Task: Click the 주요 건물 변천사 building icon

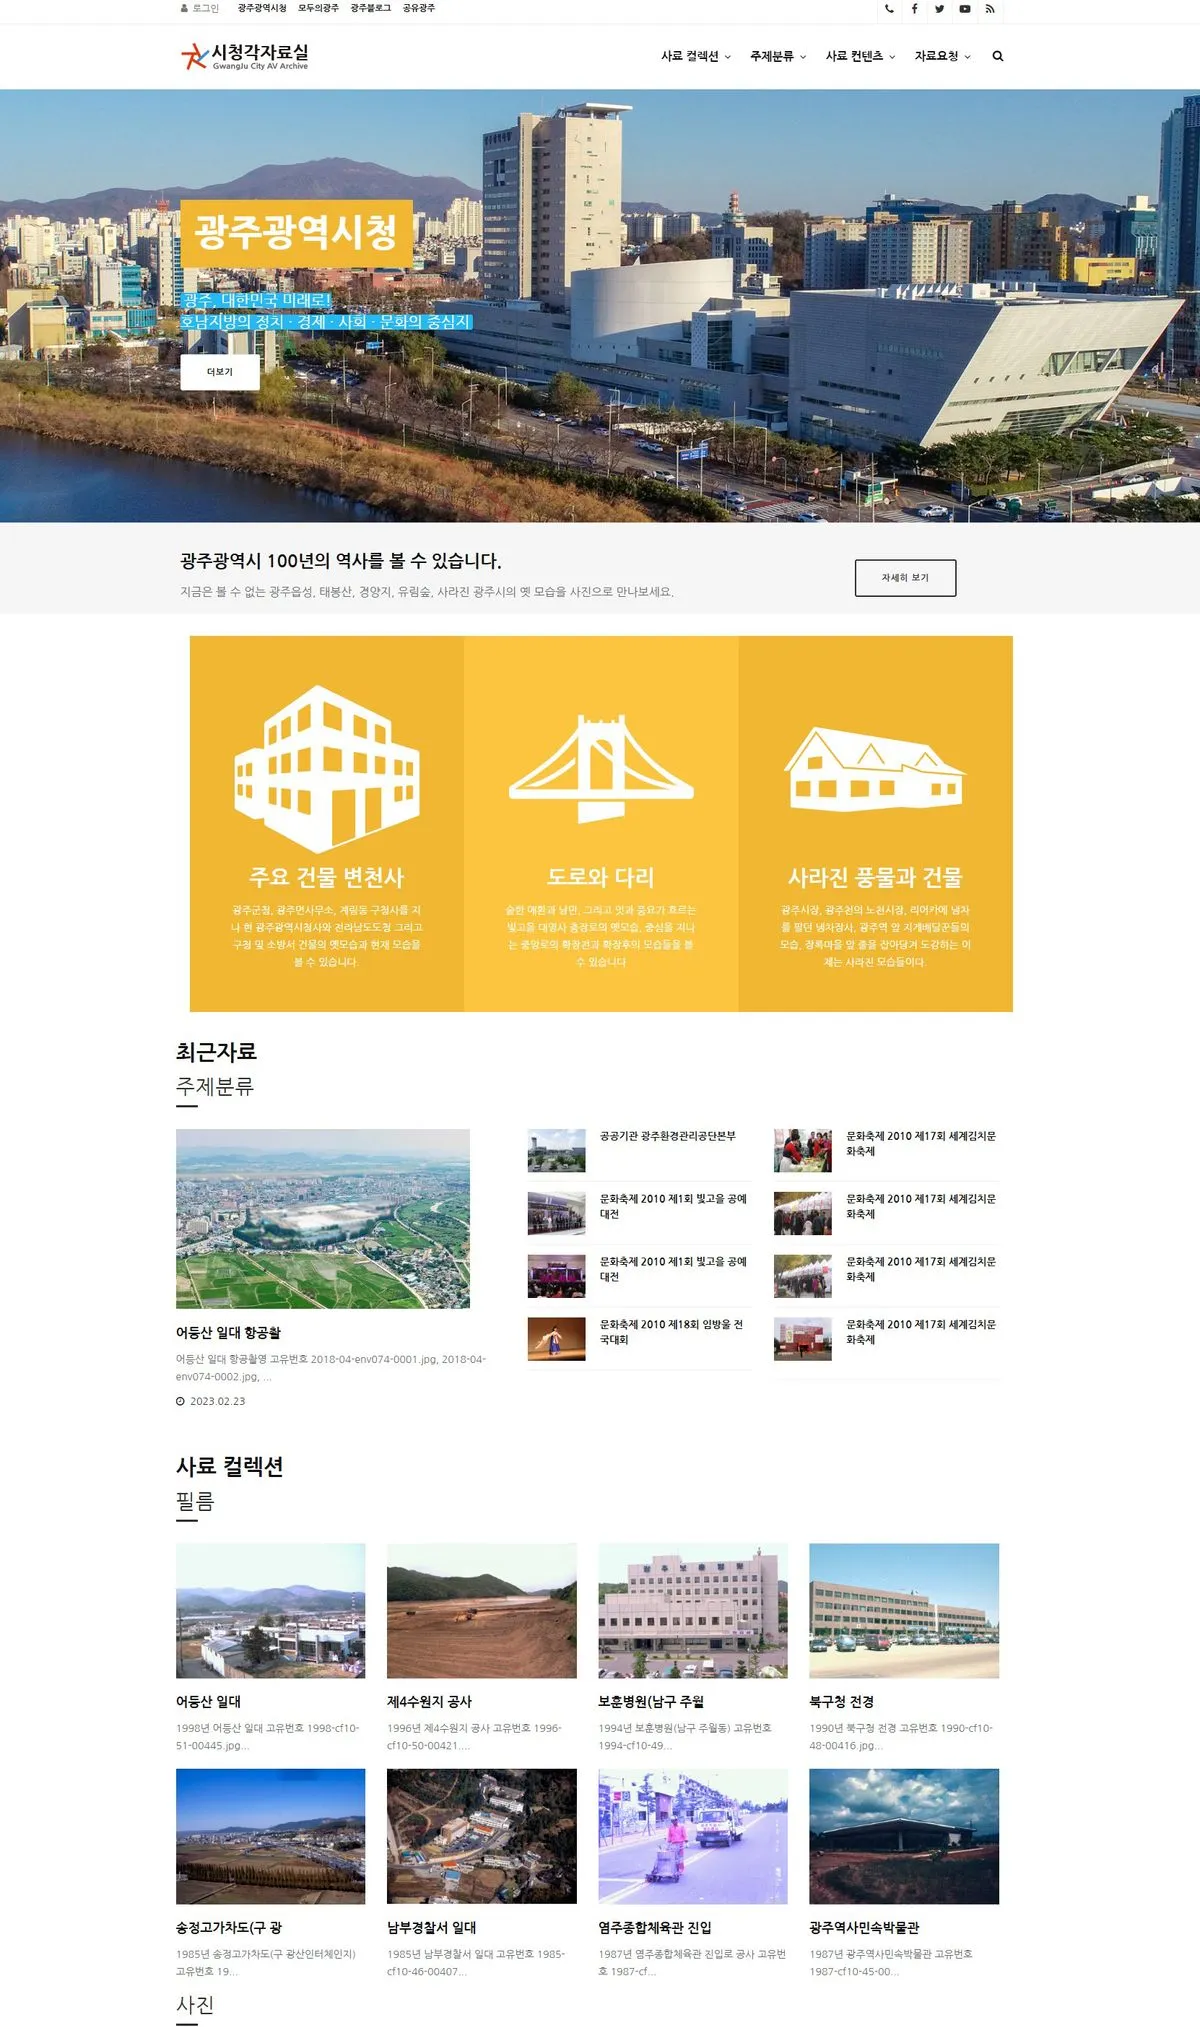Action: click(326, 768)
